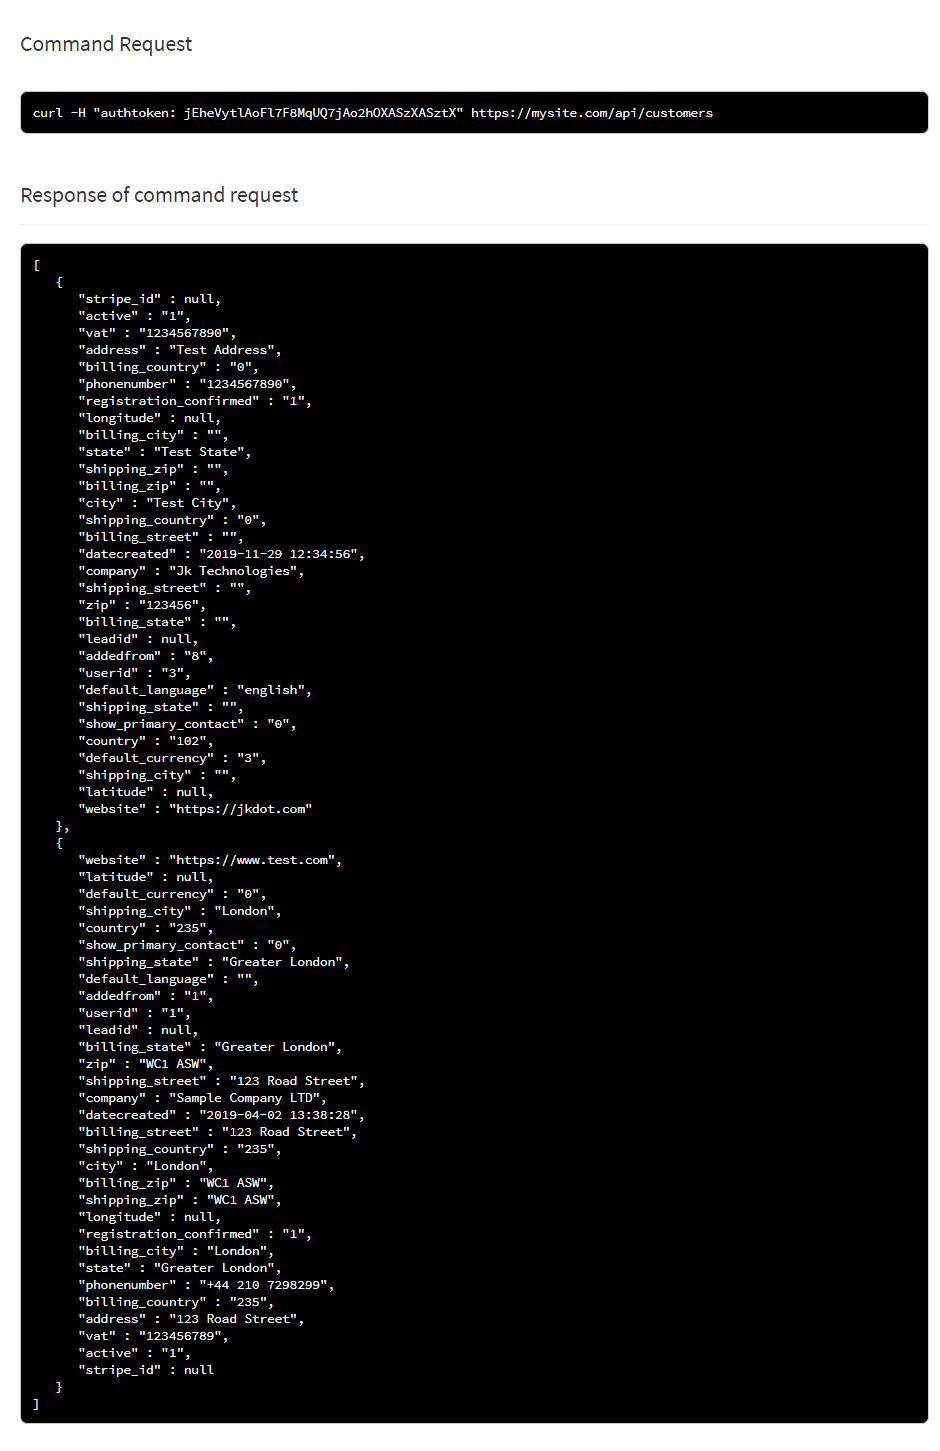The width and height of the screenshot is (940, 1451).
Task: Click Response of command request heading
Action: [x=159, y=195]
